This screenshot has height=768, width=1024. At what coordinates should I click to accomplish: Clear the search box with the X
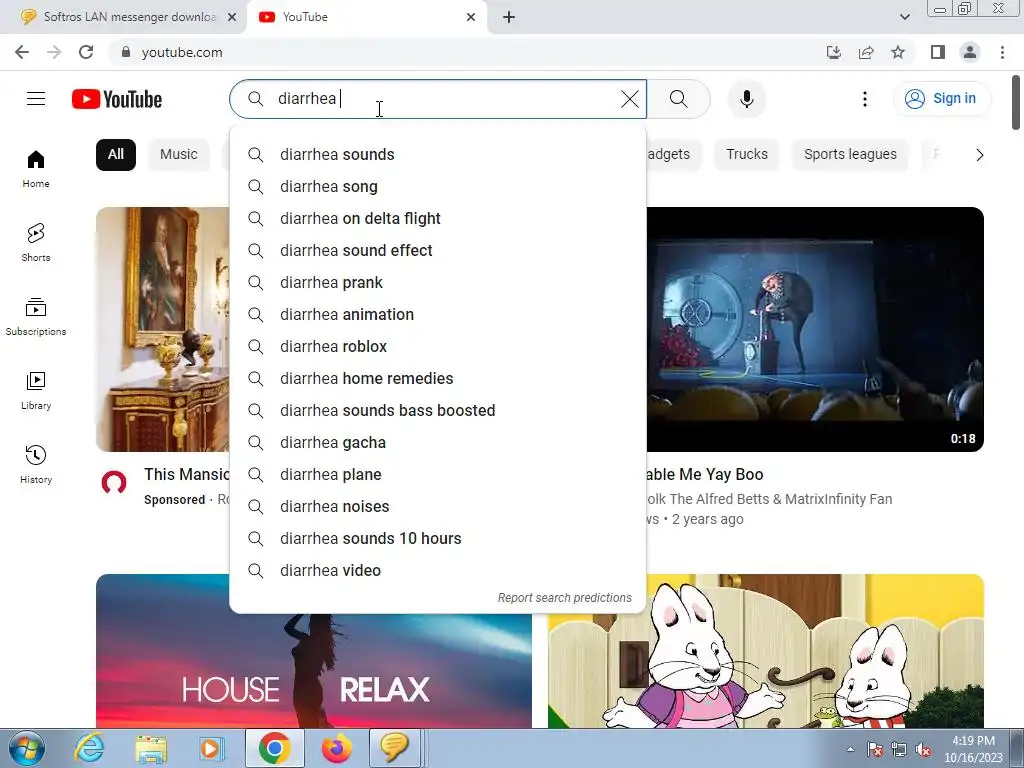pos(630,99)
